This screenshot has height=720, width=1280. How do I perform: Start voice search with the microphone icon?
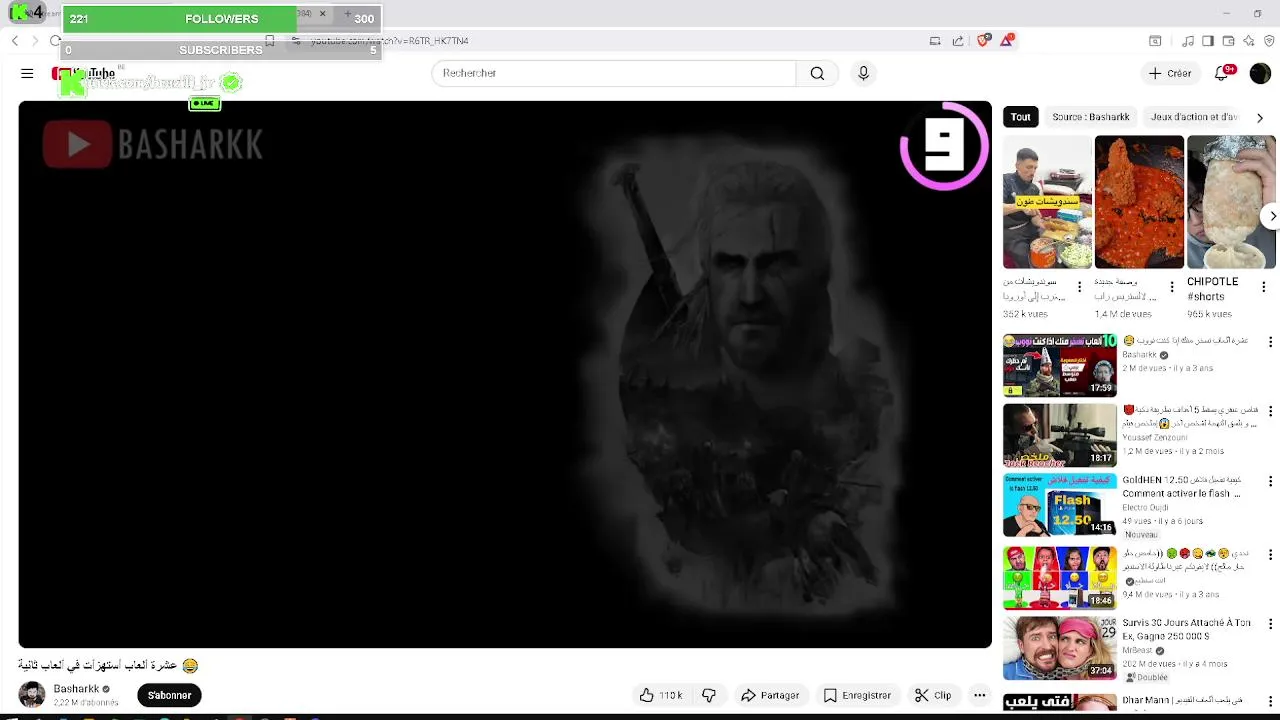coord(863,73)
